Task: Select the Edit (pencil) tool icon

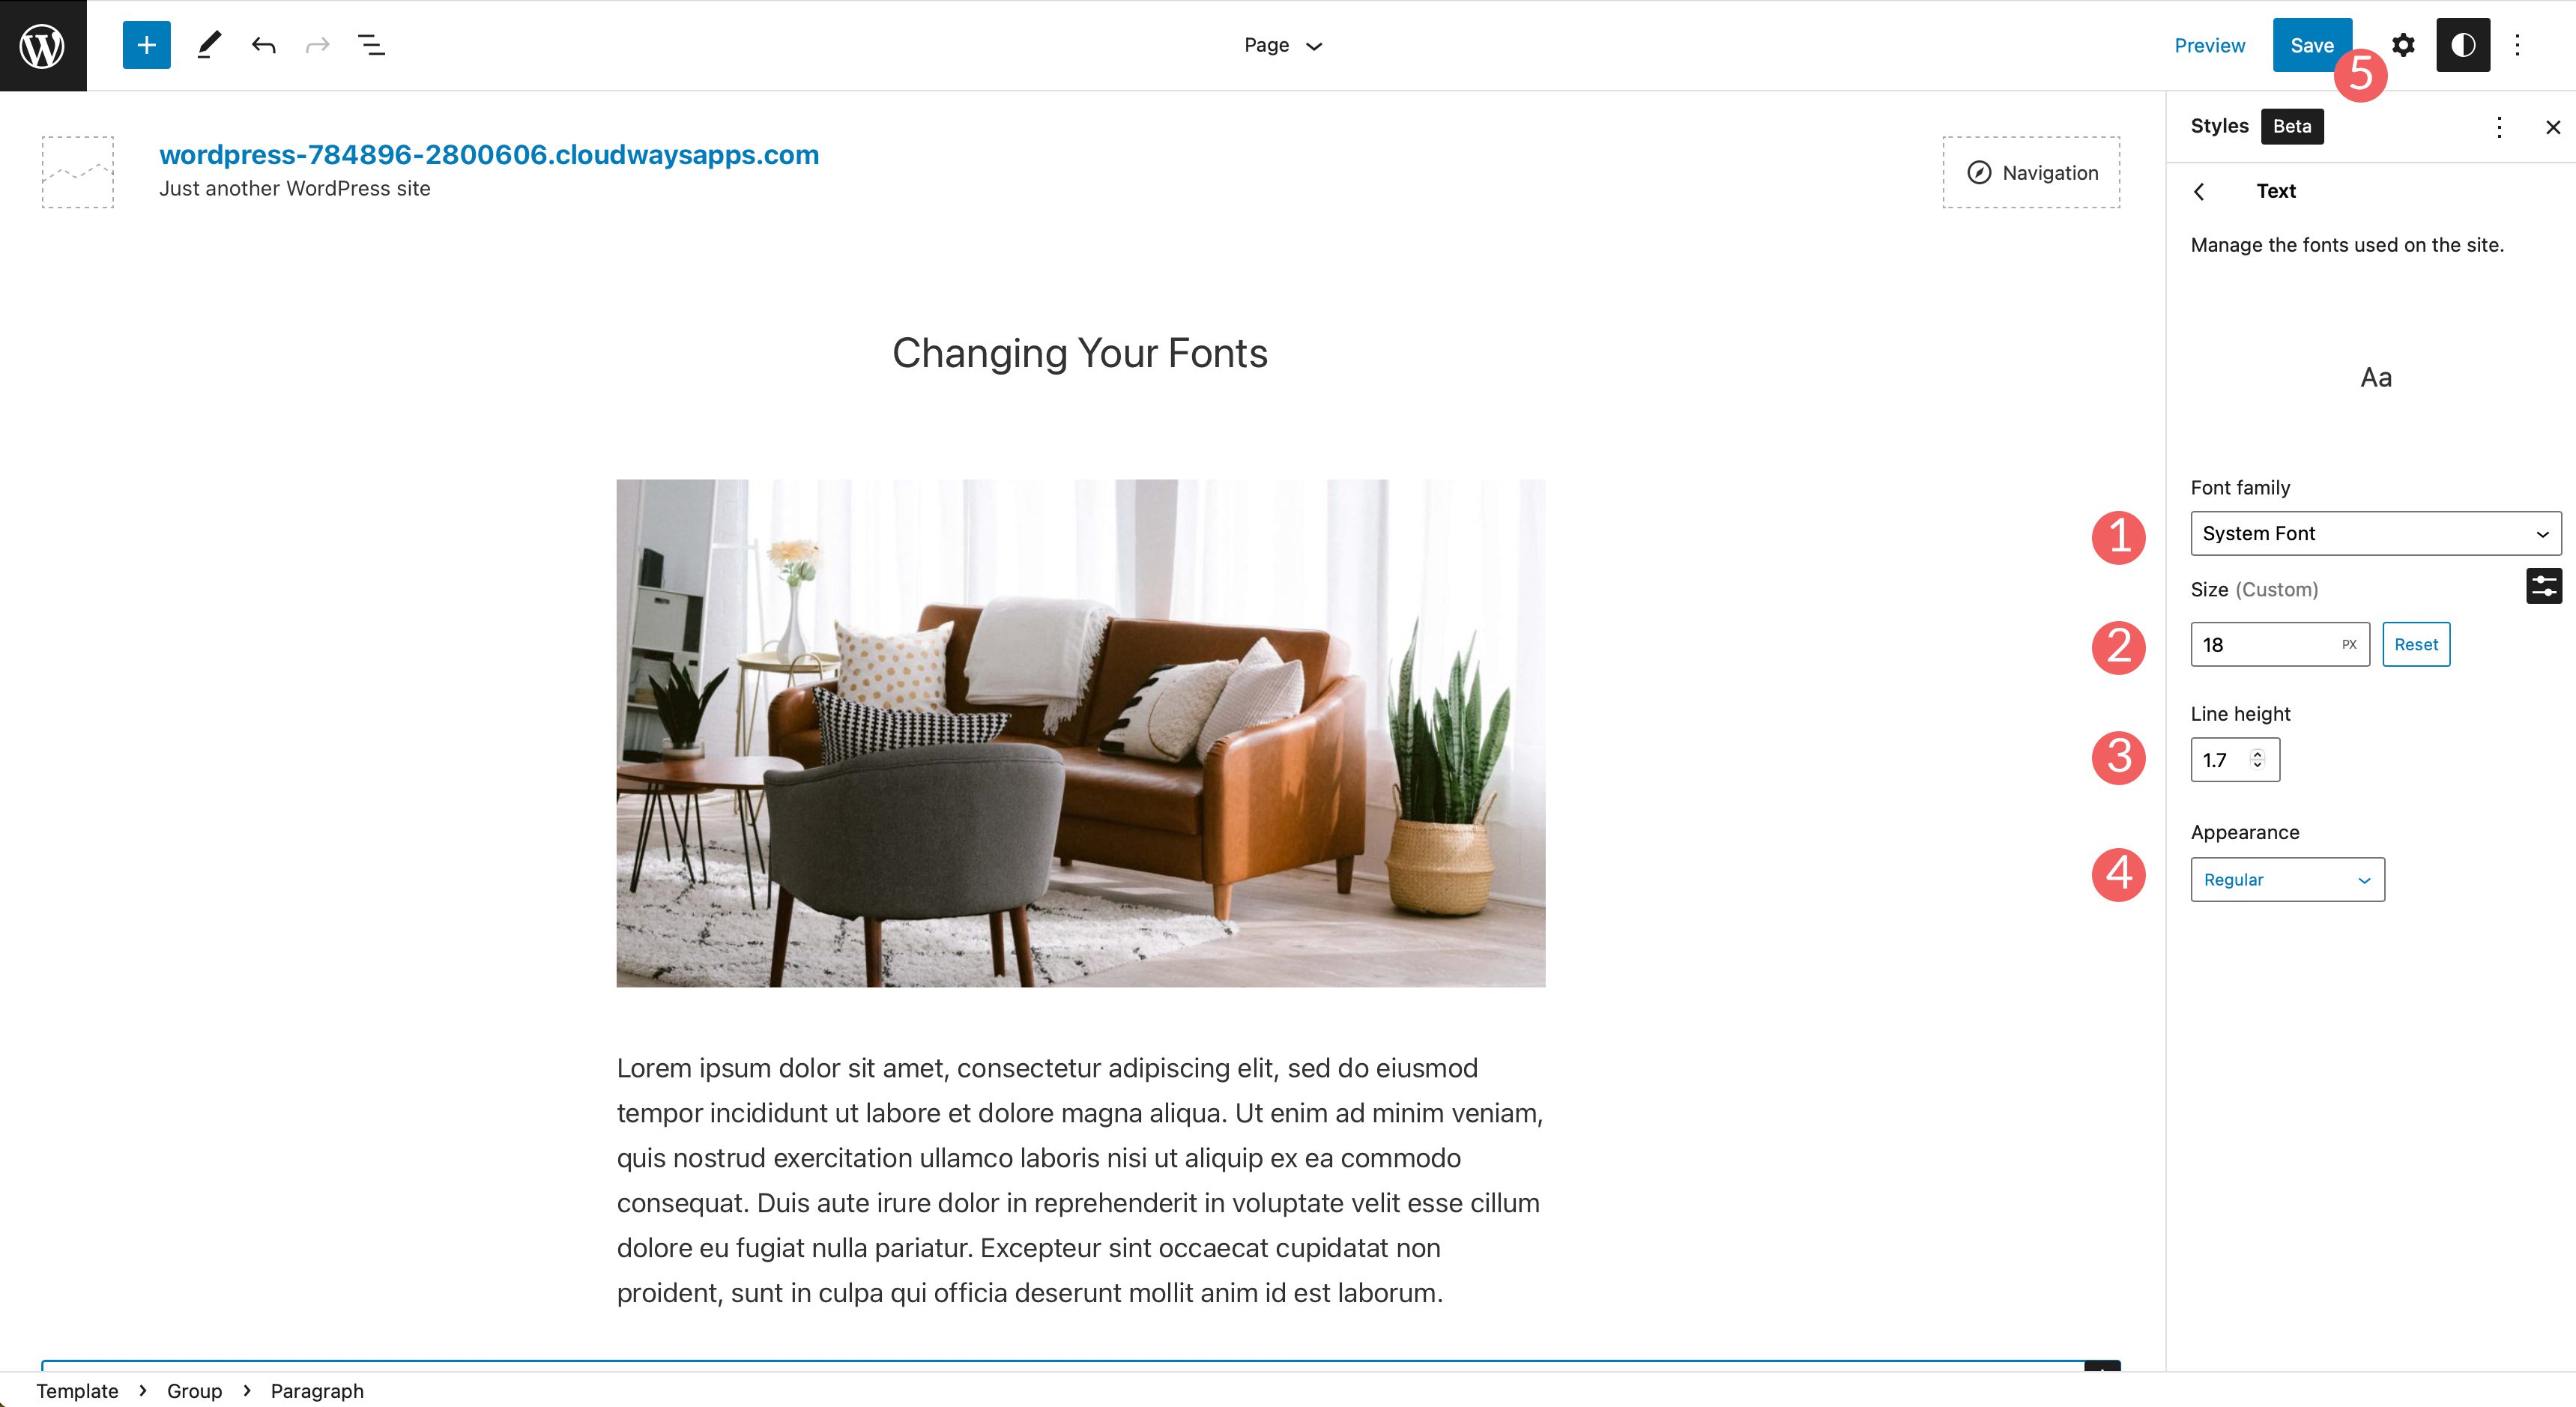Action: 205,43
